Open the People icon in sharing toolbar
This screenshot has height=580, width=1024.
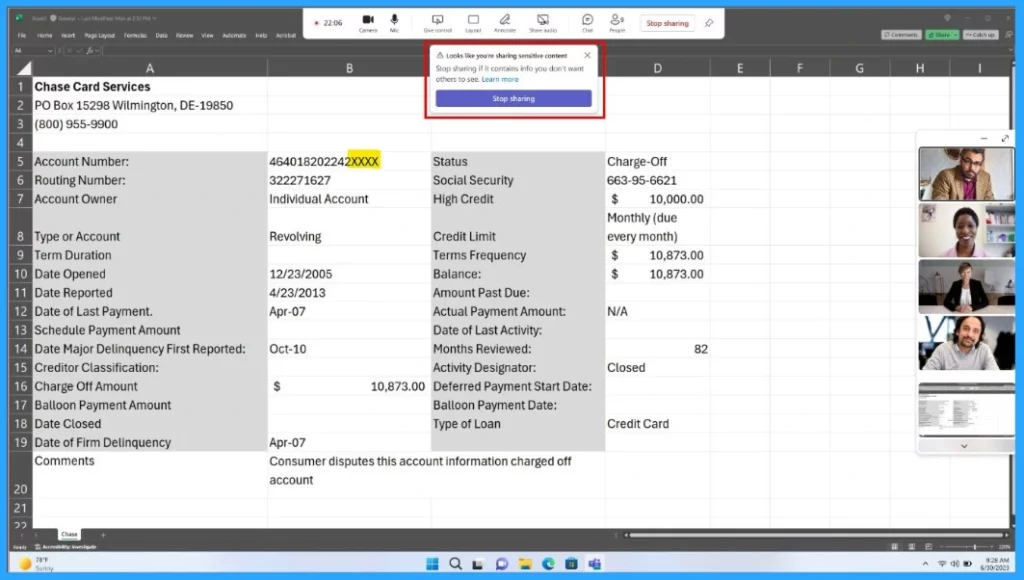point(617,24)
